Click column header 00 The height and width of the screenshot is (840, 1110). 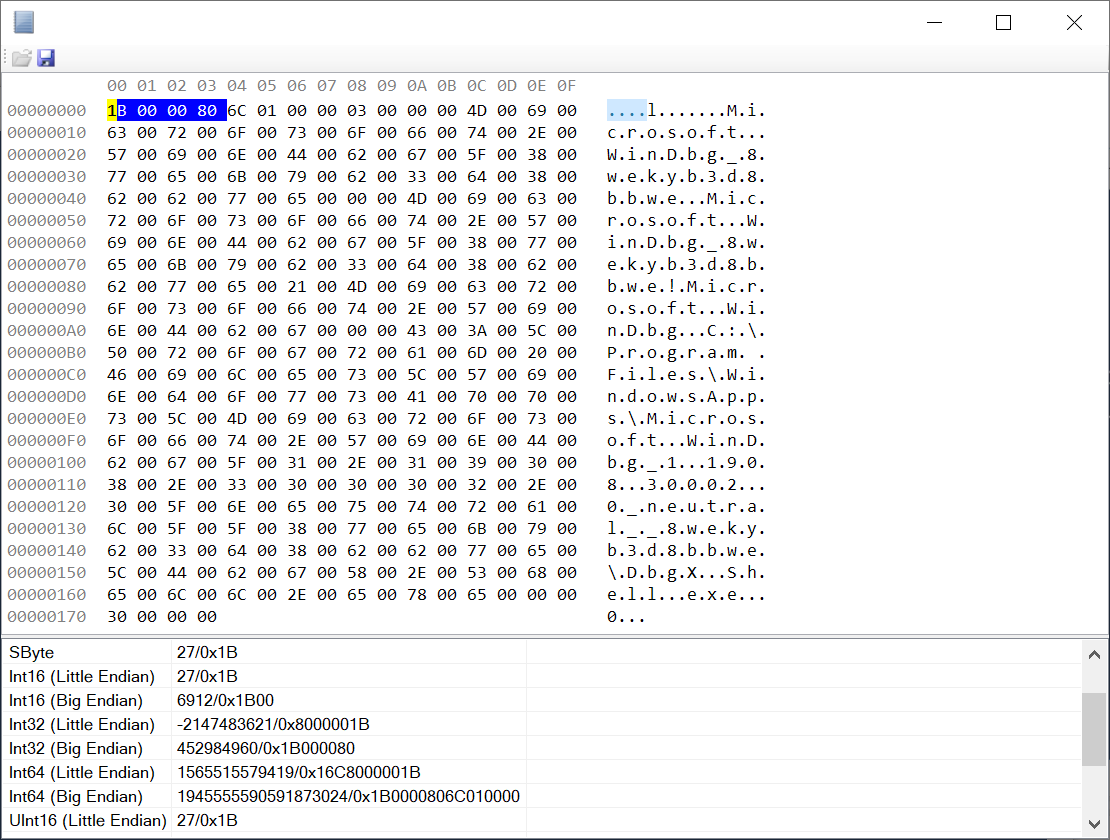(117, 86)
